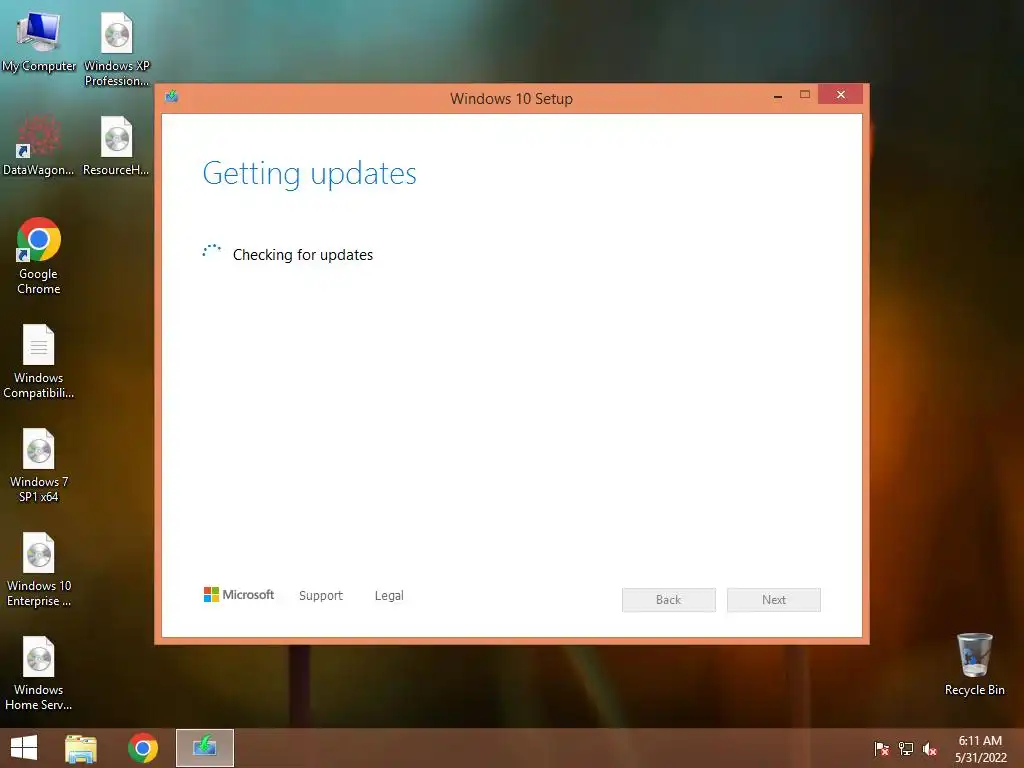This screenshot has height=768, width=1024.
Task: Open ResourceH... disc image file
Action: (116, 145)
